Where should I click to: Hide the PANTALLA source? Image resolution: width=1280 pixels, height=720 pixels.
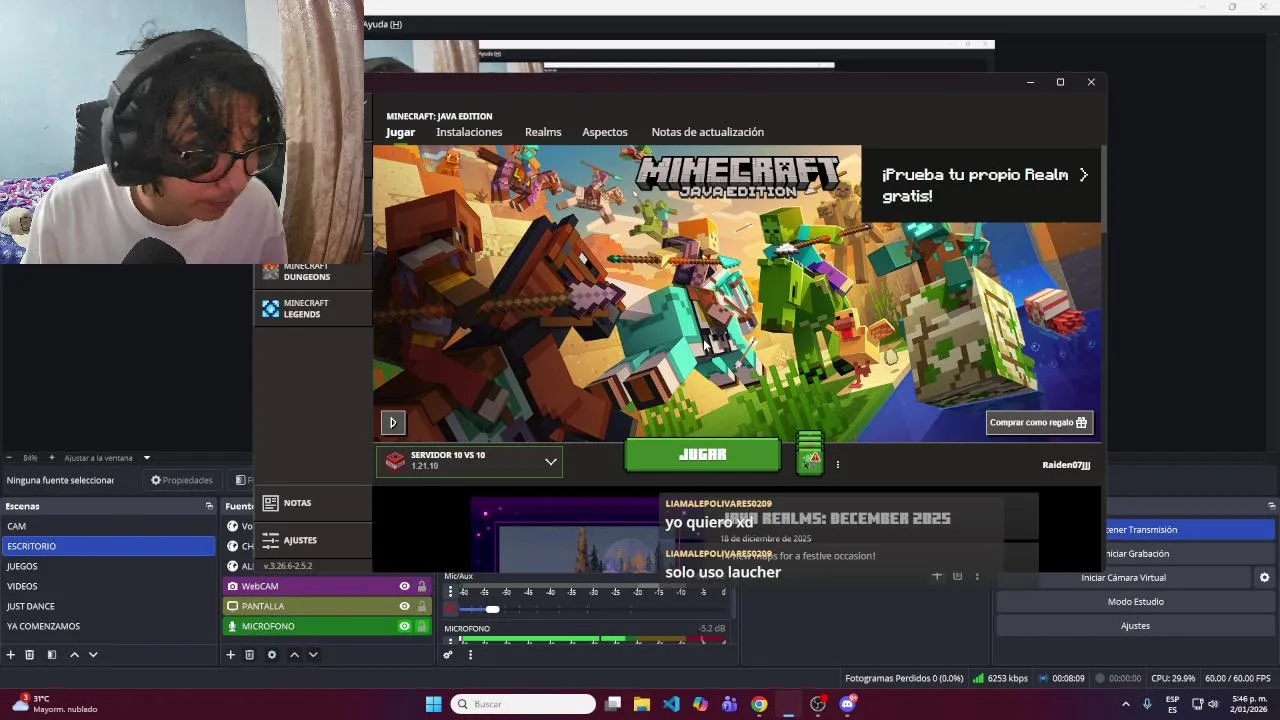click(404, 606)
